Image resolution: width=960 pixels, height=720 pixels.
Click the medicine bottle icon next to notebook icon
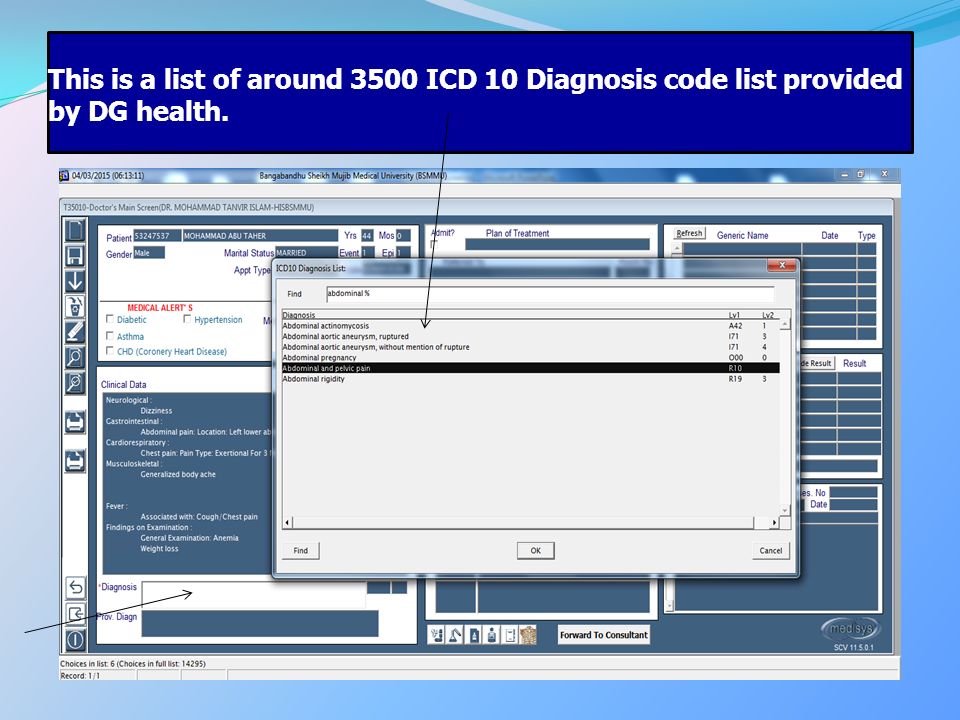(x=492, y=635)
